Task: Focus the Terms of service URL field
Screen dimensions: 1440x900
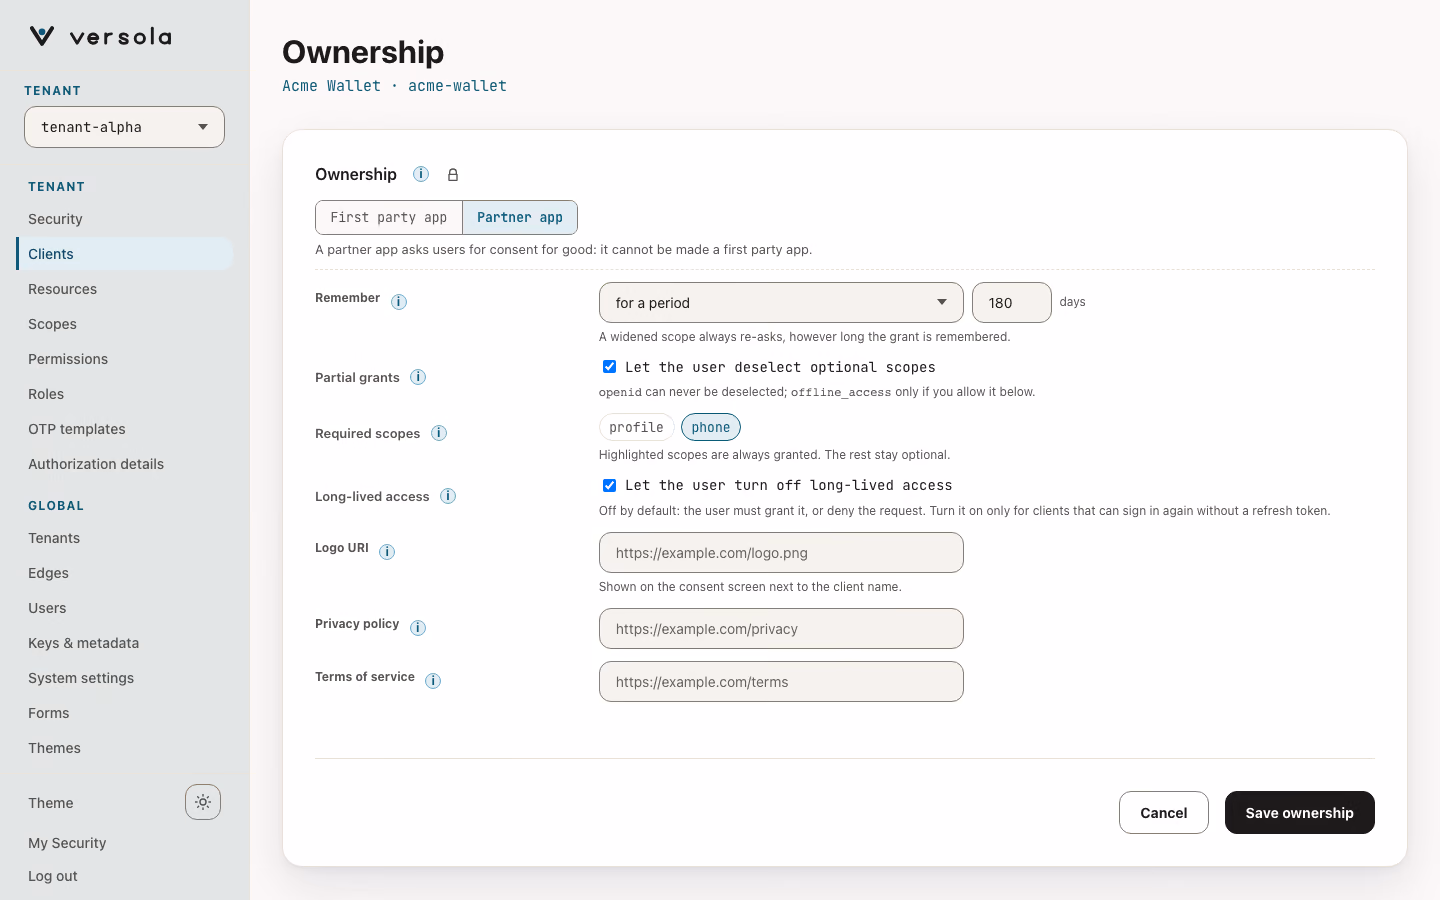Action: (781, 682)
